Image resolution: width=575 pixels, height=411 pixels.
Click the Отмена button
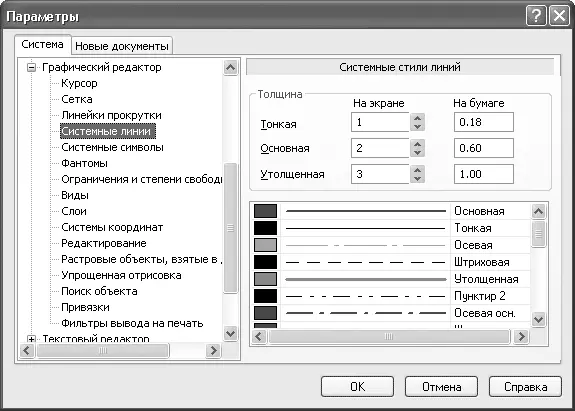coord(441,386)
